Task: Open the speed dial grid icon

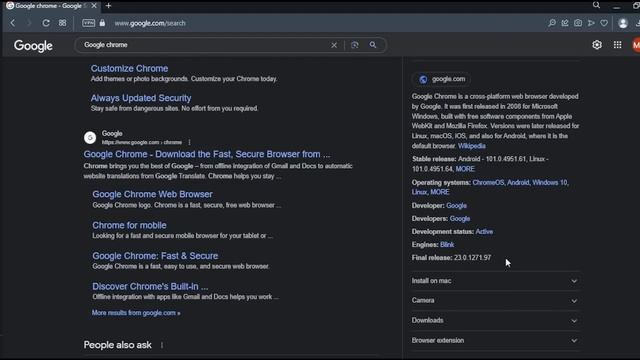Action: point(62,23)
